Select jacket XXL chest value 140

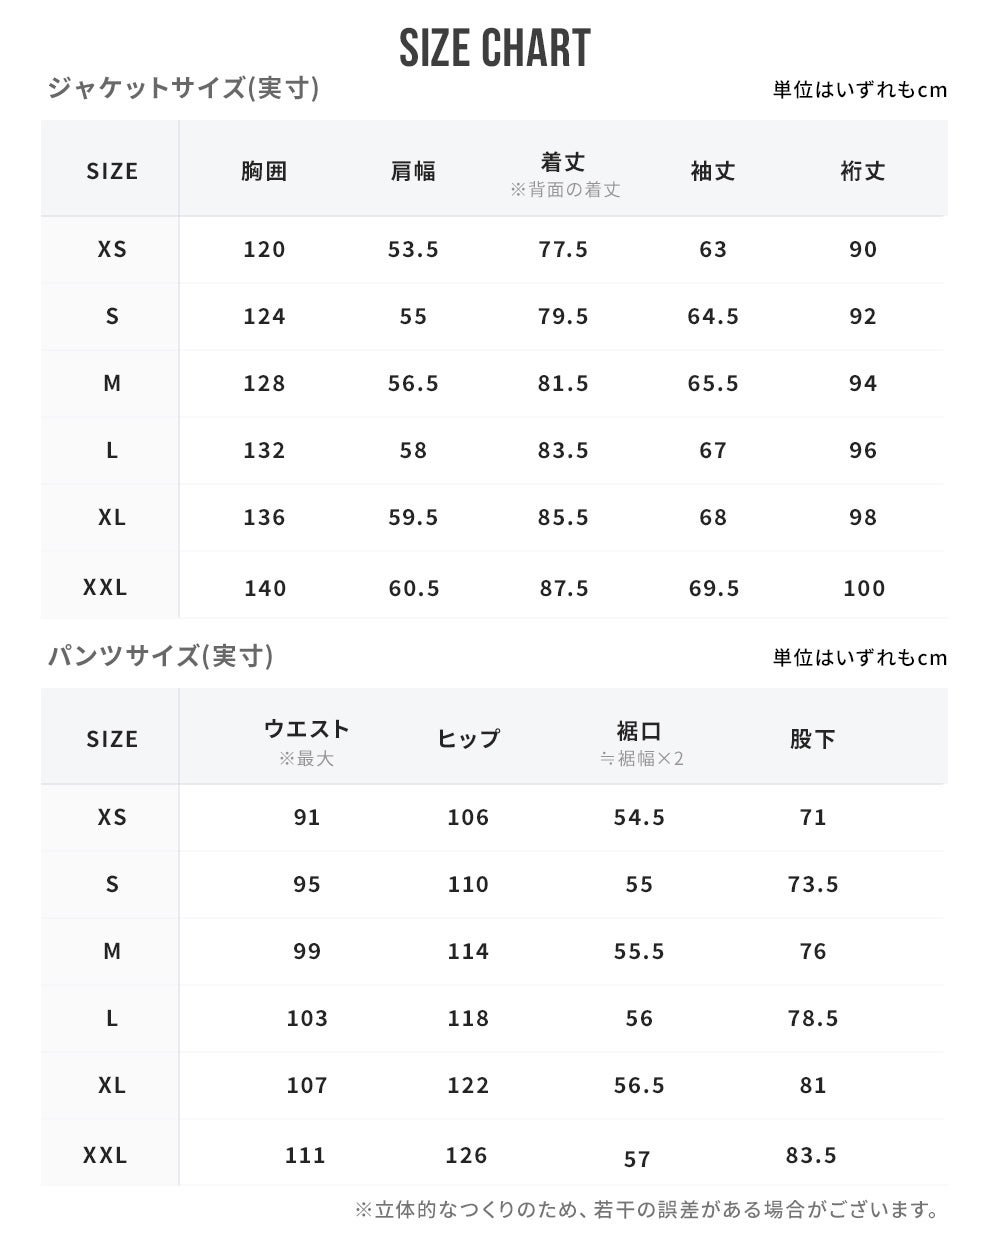click(265, 588)
